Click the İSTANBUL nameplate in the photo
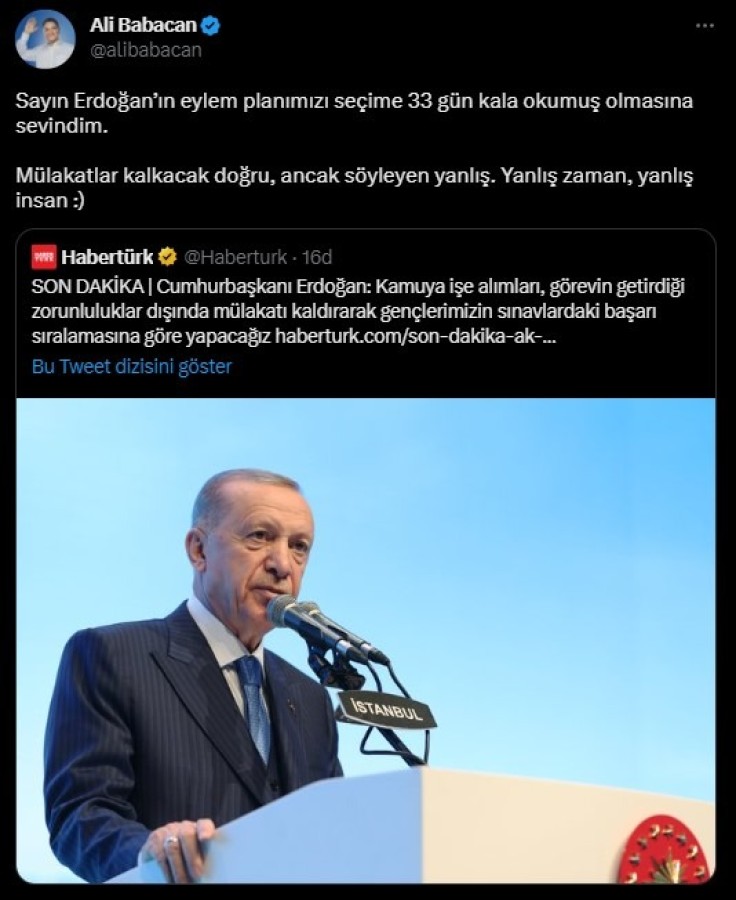The width and height of the screenshot is (736, 900). [x=386, y=709]
